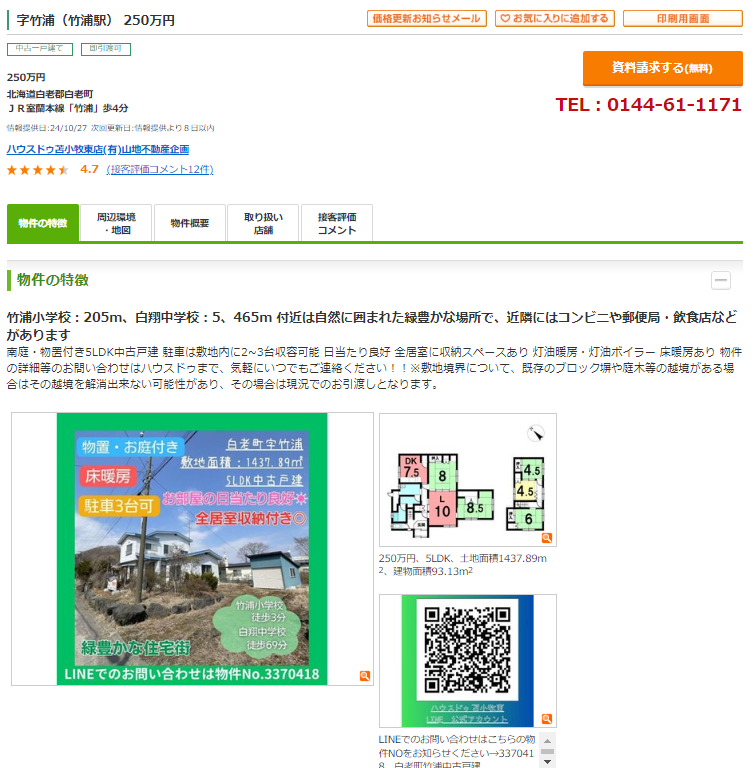Screen dimensions: 755x768
Task: Open the 取り扱い店舗 tab
Action: [263, 223]
